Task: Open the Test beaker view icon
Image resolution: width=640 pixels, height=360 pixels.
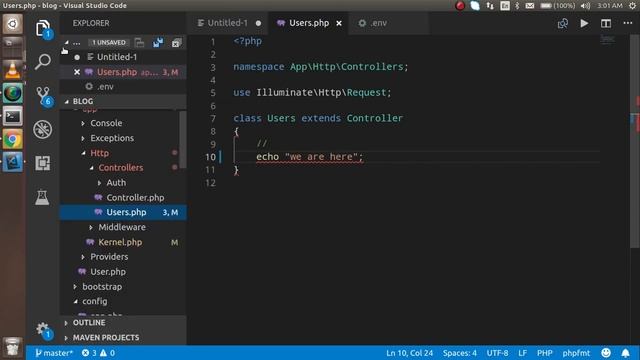Action: click(x=42, y=198)
